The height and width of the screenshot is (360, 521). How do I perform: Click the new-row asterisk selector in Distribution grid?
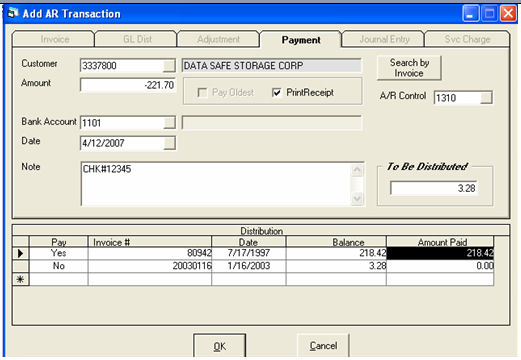20,279
